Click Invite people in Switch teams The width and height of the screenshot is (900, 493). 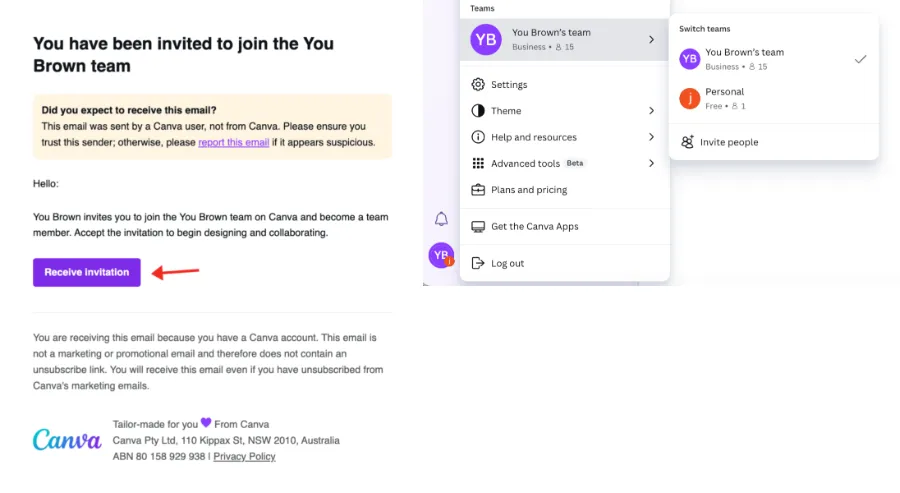pyautogui.click(x=774, y=142)
